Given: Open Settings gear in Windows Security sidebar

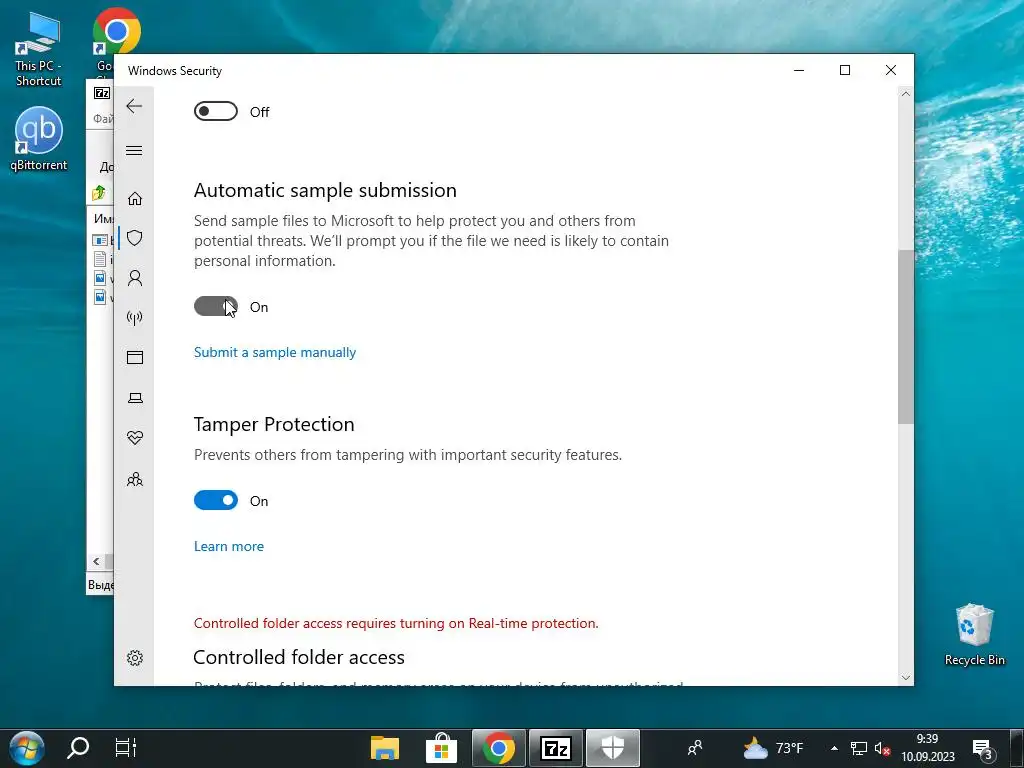Looking at the screenshot, I should (135, 658).
